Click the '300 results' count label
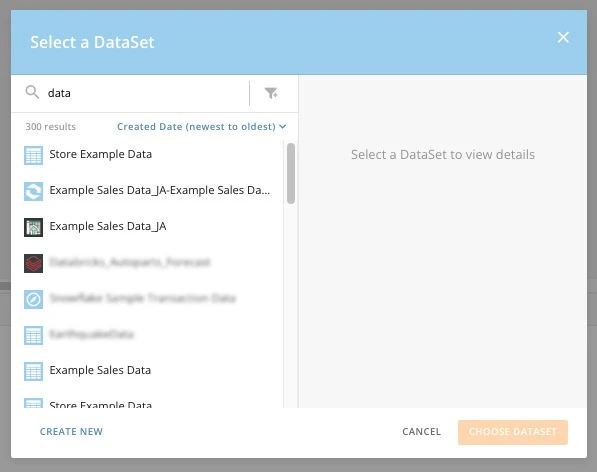This screenshot has width=597, height=472. click(x=51, y=126)
